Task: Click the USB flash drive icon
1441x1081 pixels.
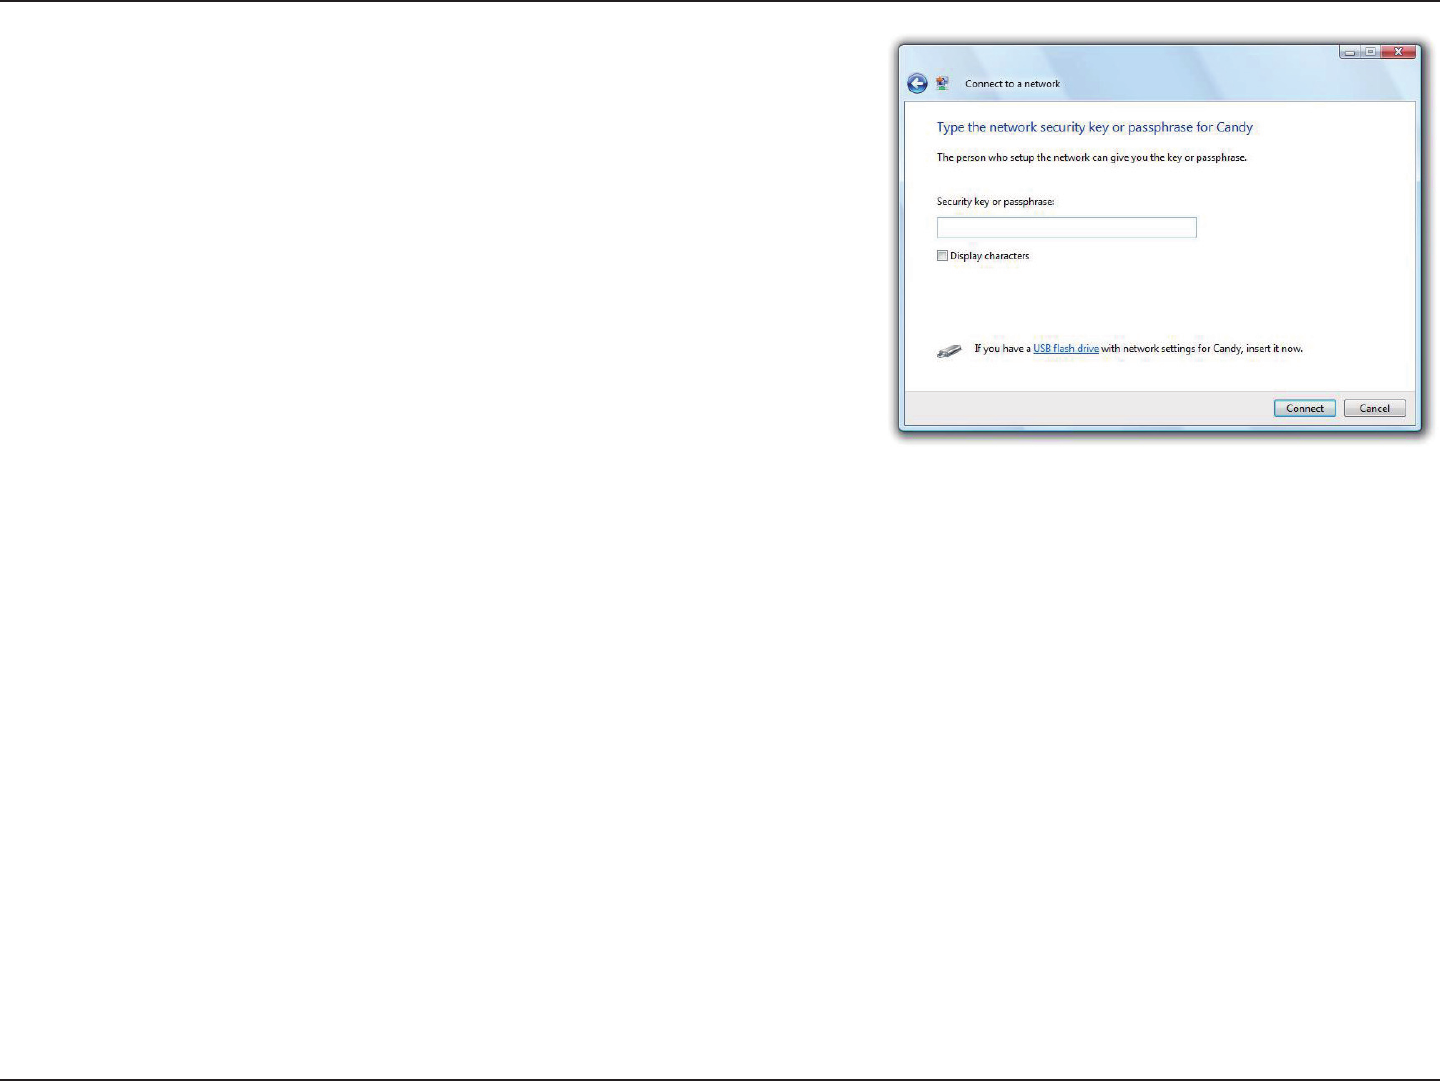Action: click(x=949, y=350)
